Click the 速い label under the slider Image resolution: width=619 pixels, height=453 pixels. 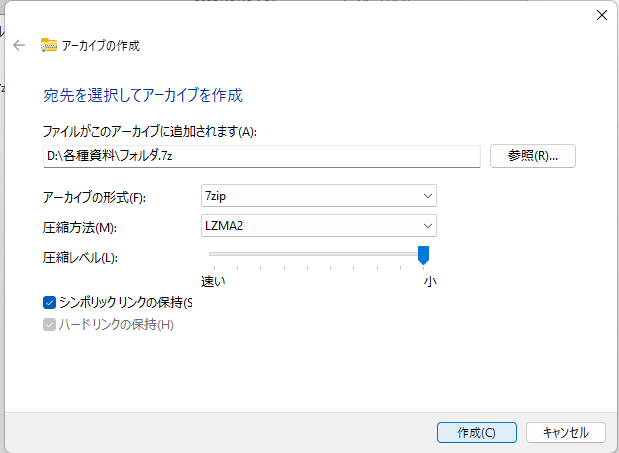point(213,281)
